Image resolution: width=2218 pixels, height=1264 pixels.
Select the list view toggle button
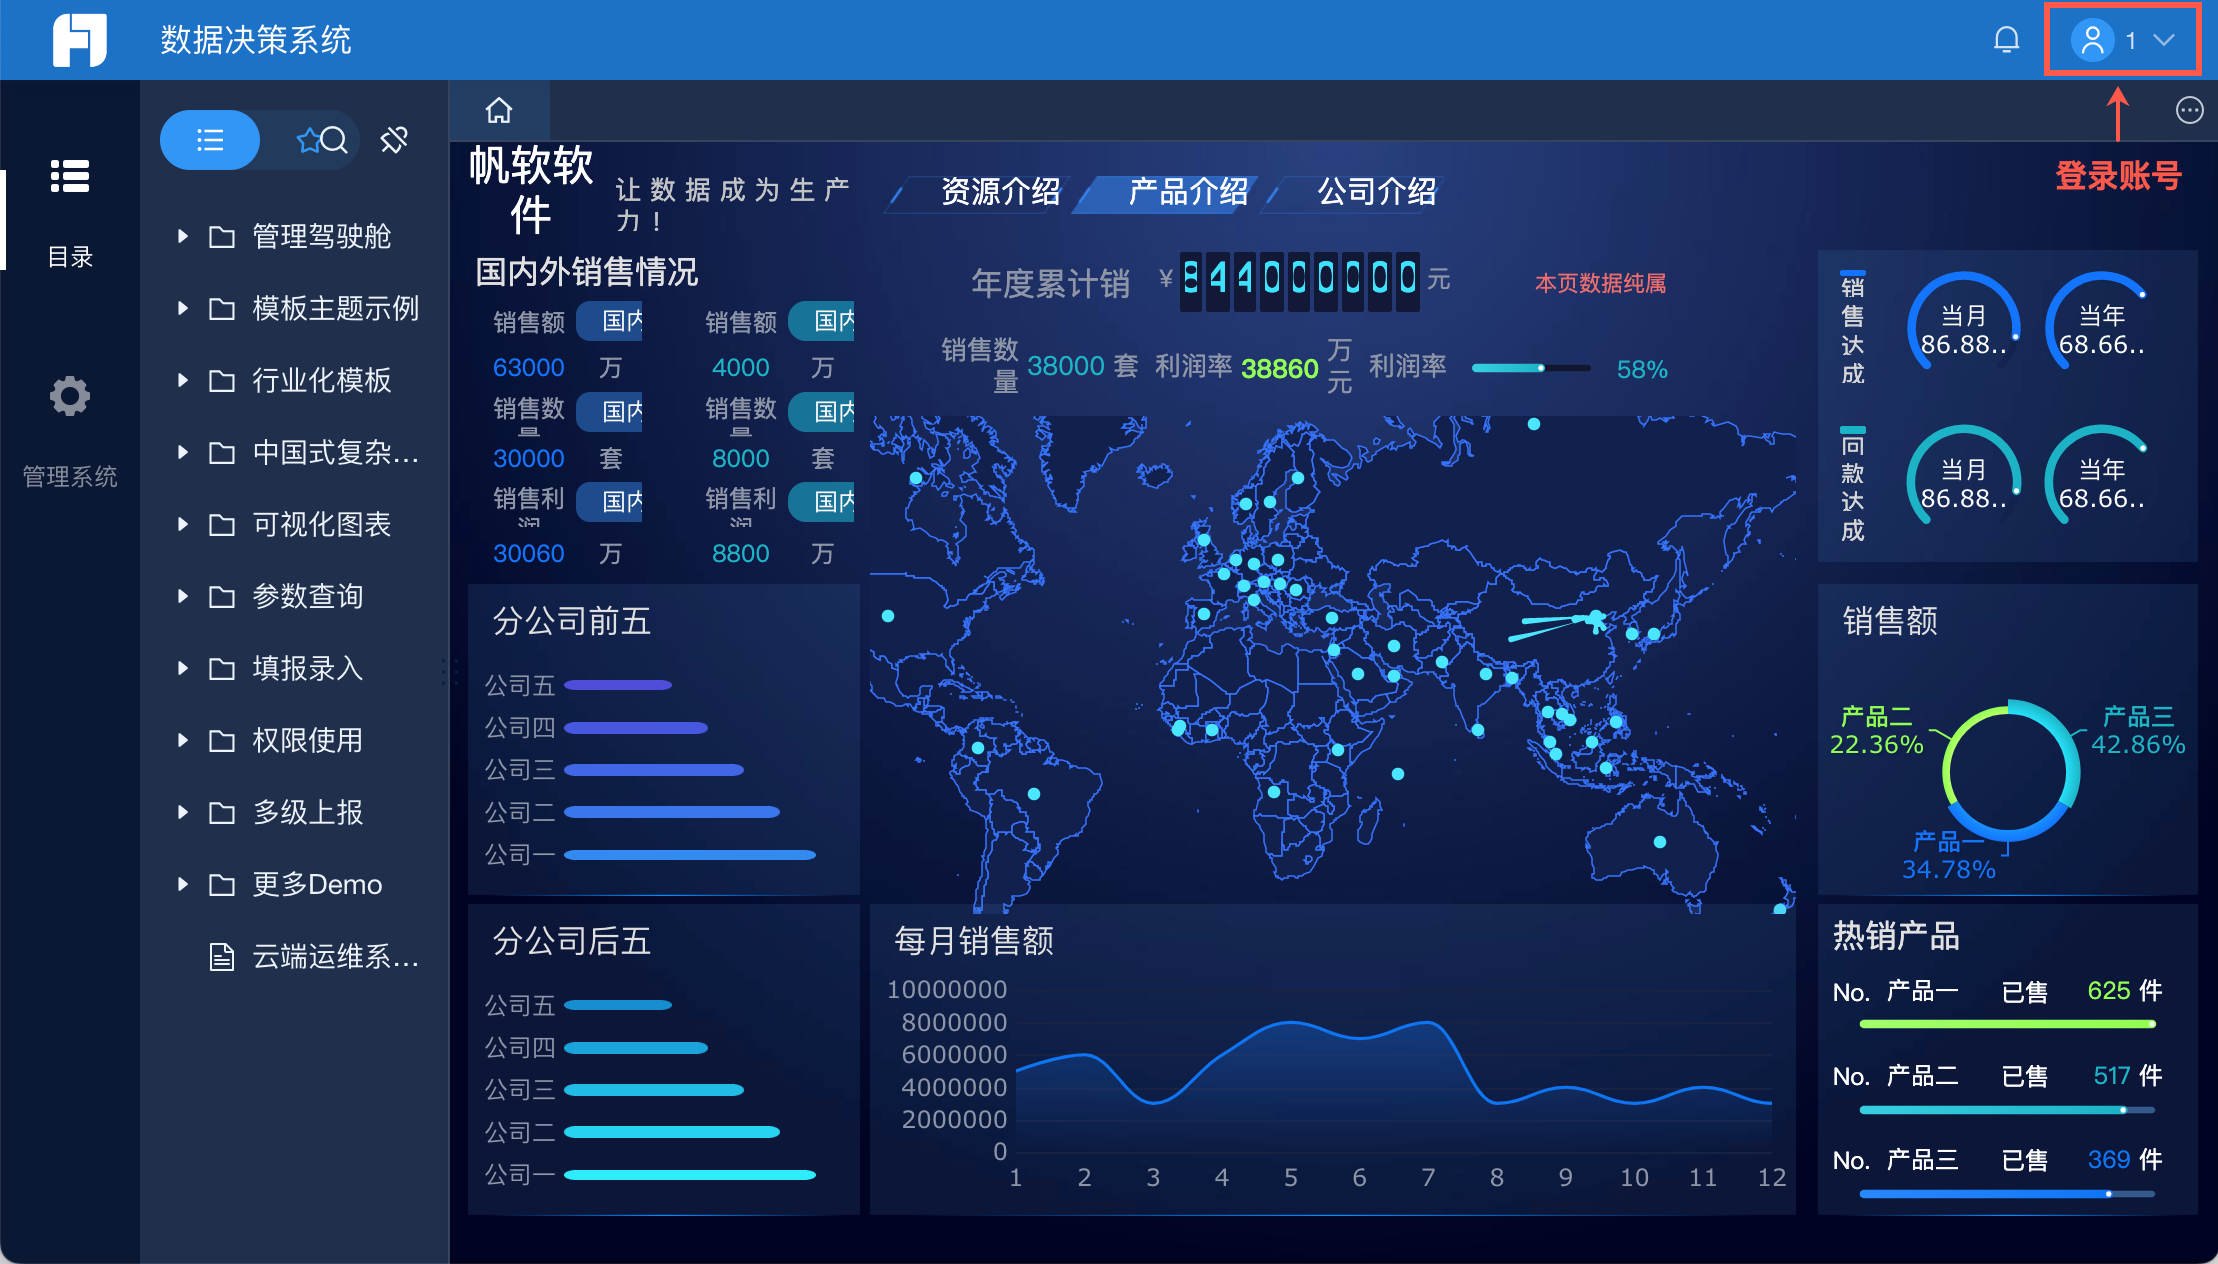(x=210, y=140)
